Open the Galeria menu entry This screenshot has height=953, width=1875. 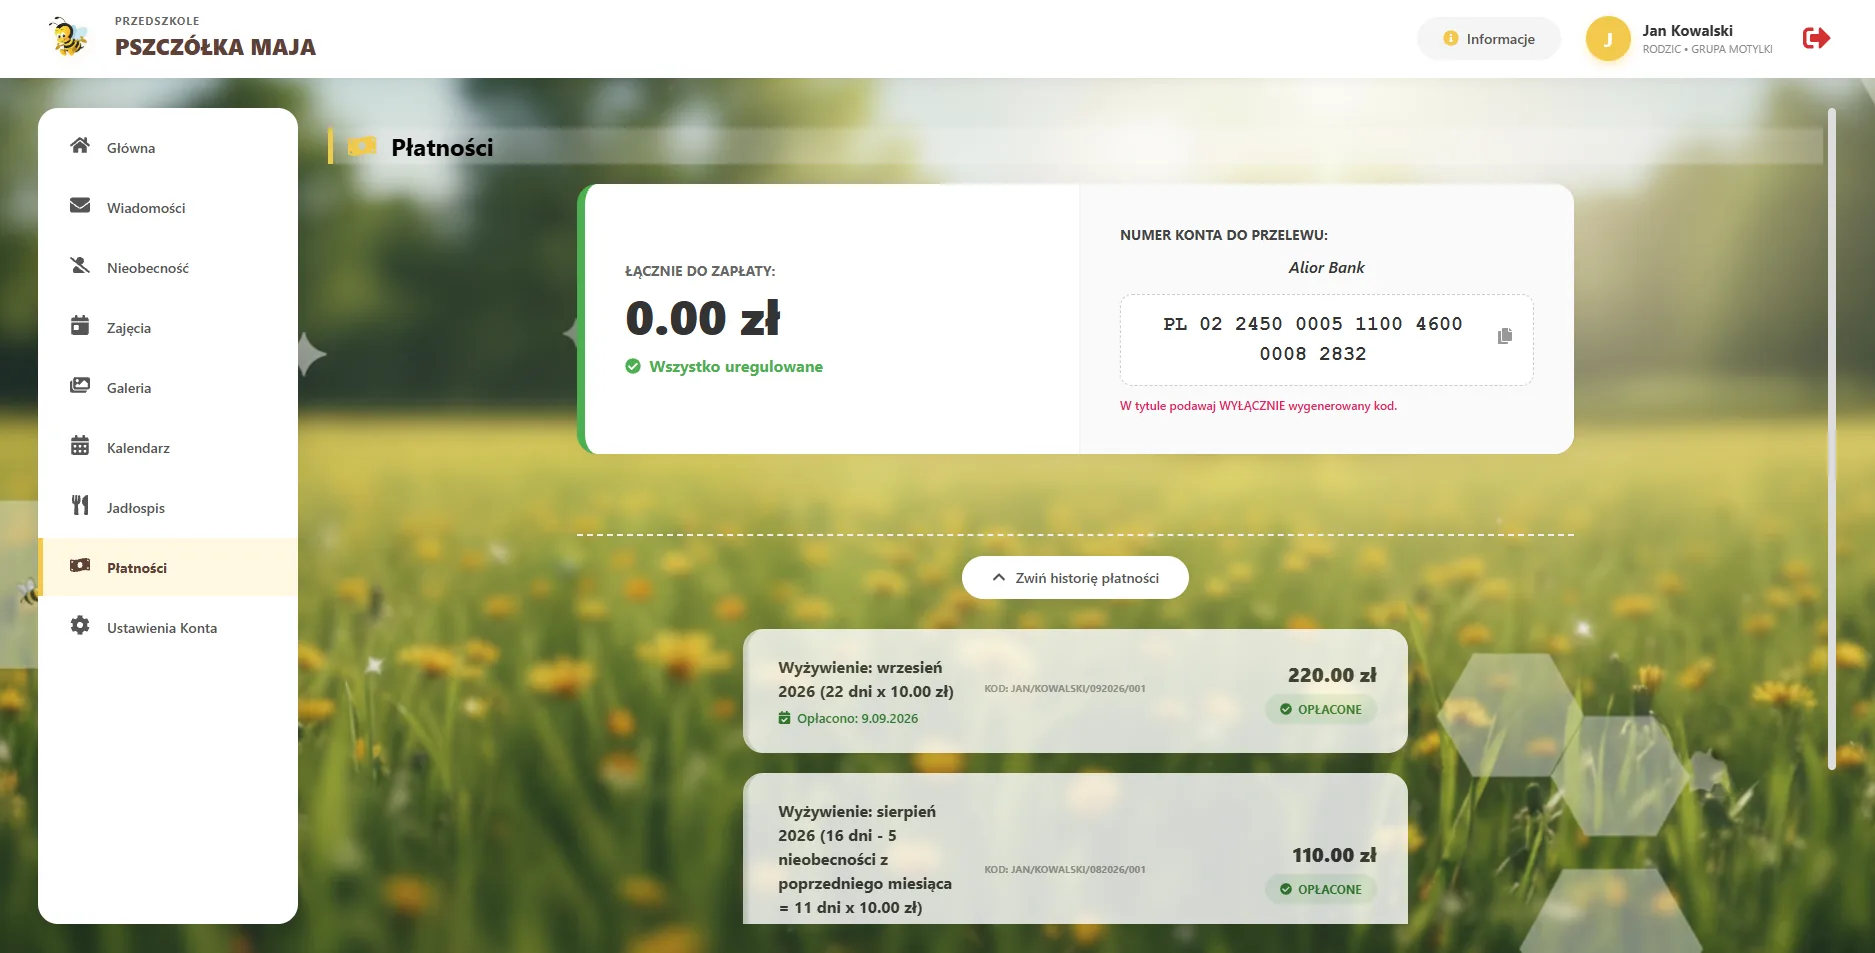(x=168, y=388)
